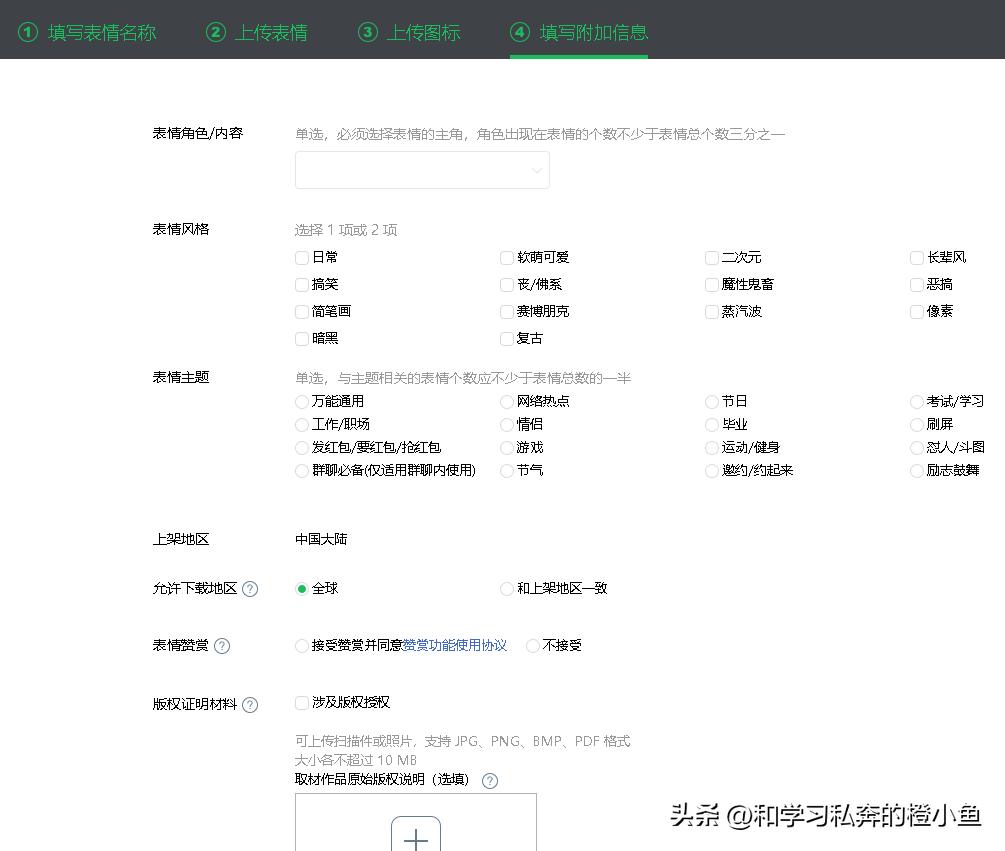This screenshot has height=851, width=1005.
Task: Check the 像素 style option
Action: (917, 311)
